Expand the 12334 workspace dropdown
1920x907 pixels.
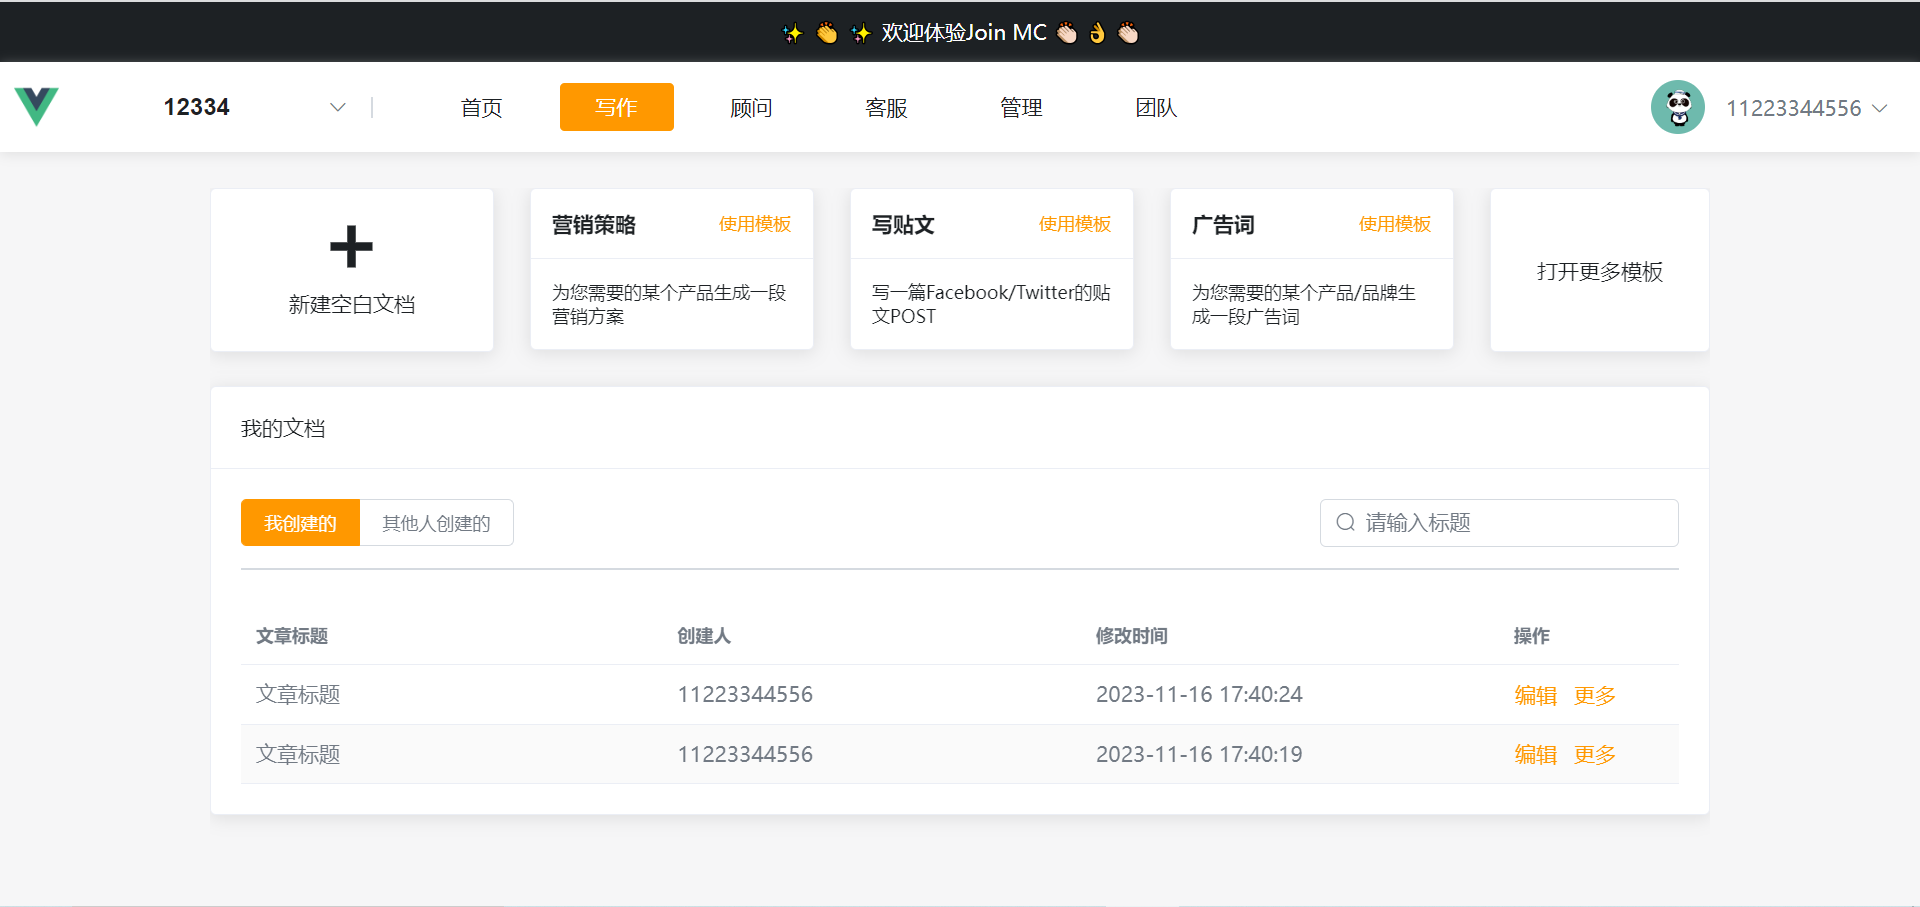point(337,107)
